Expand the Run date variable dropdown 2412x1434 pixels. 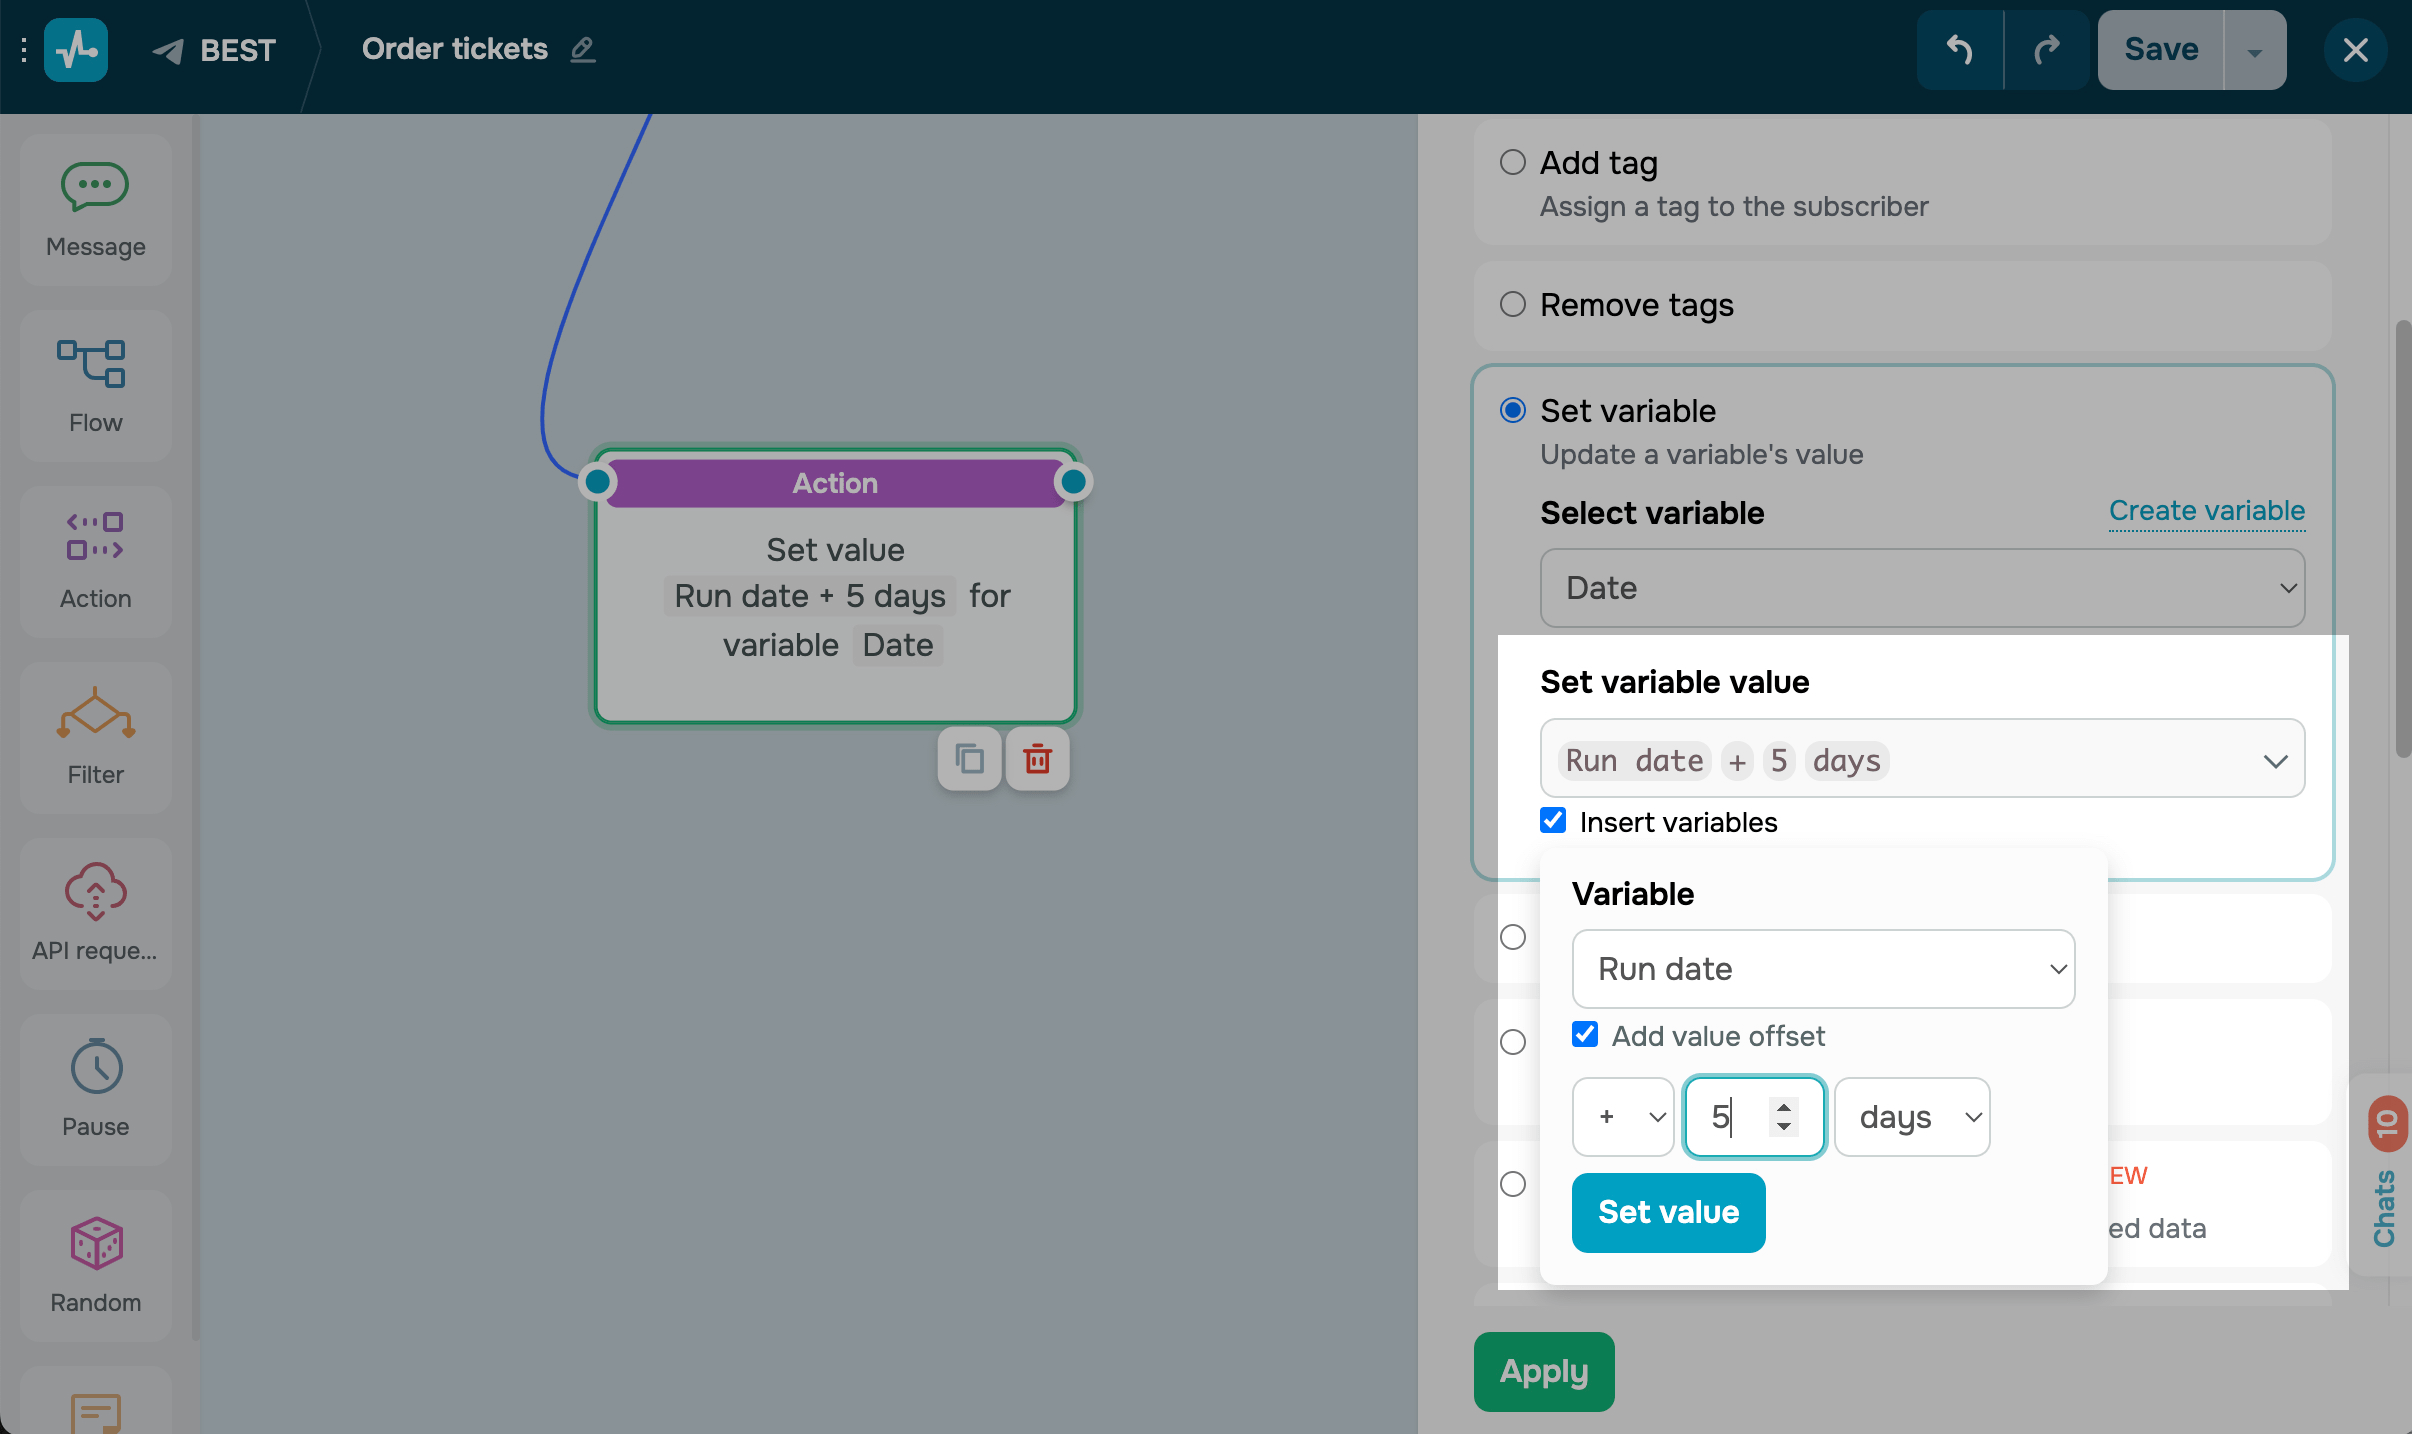[x=1823, y=968]
